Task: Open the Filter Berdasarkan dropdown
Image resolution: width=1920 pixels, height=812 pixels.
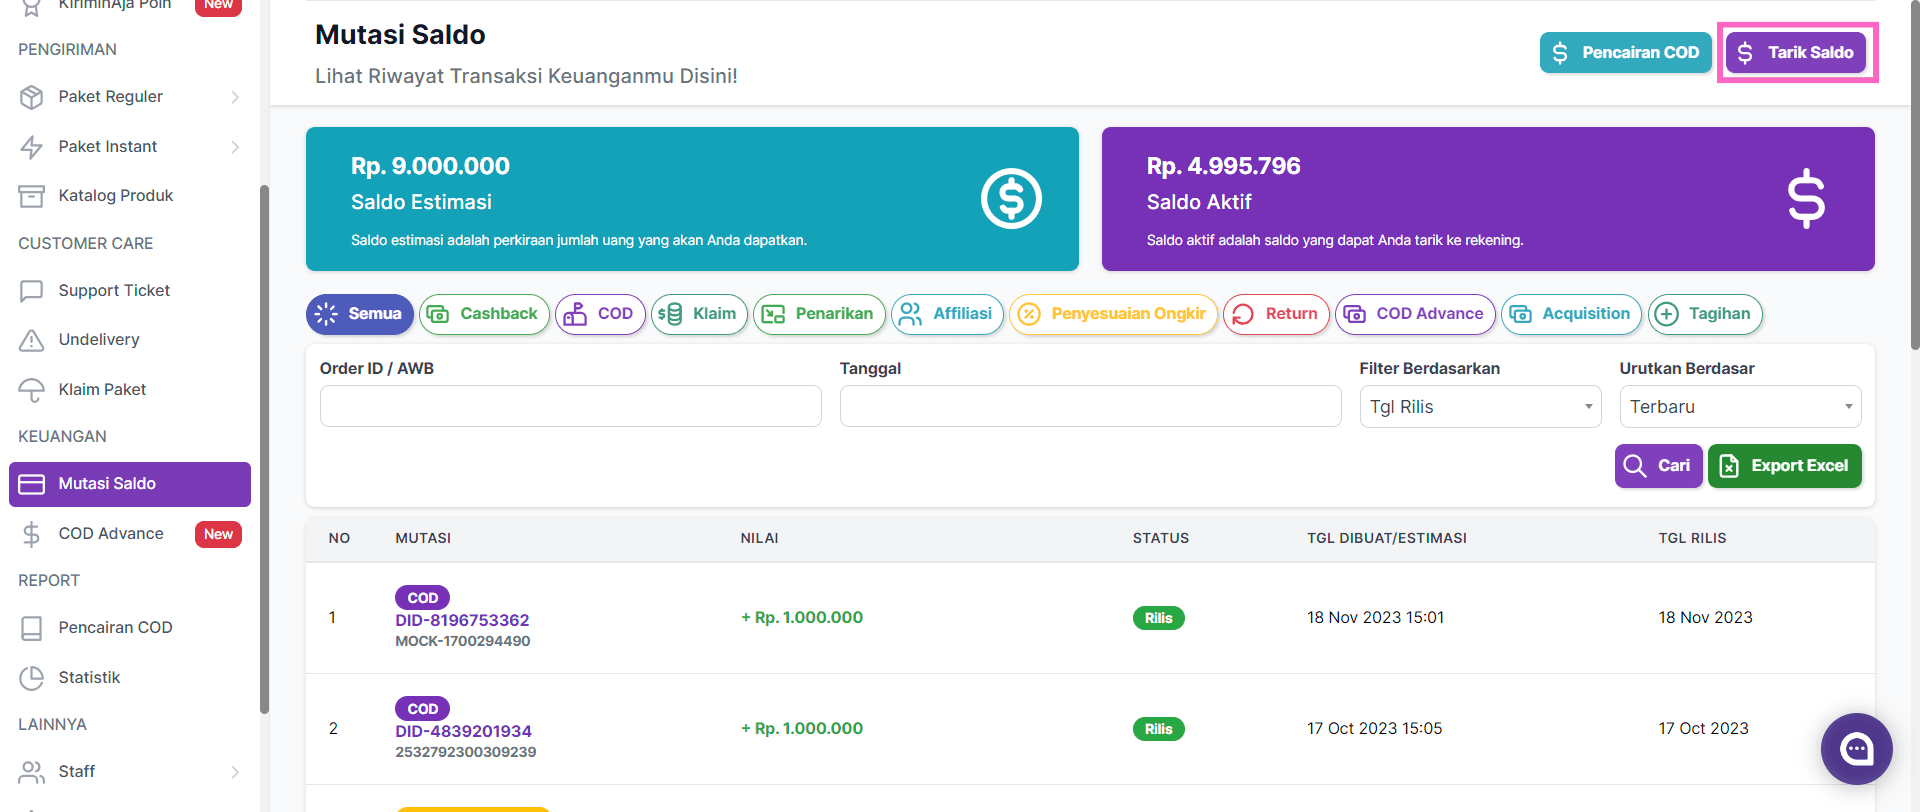Action: [x=1480, y=407]
